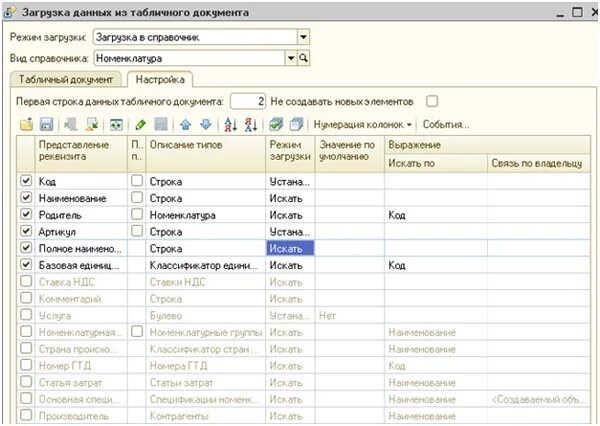Click the Страна происхо... row name

(x=81, y=349)
